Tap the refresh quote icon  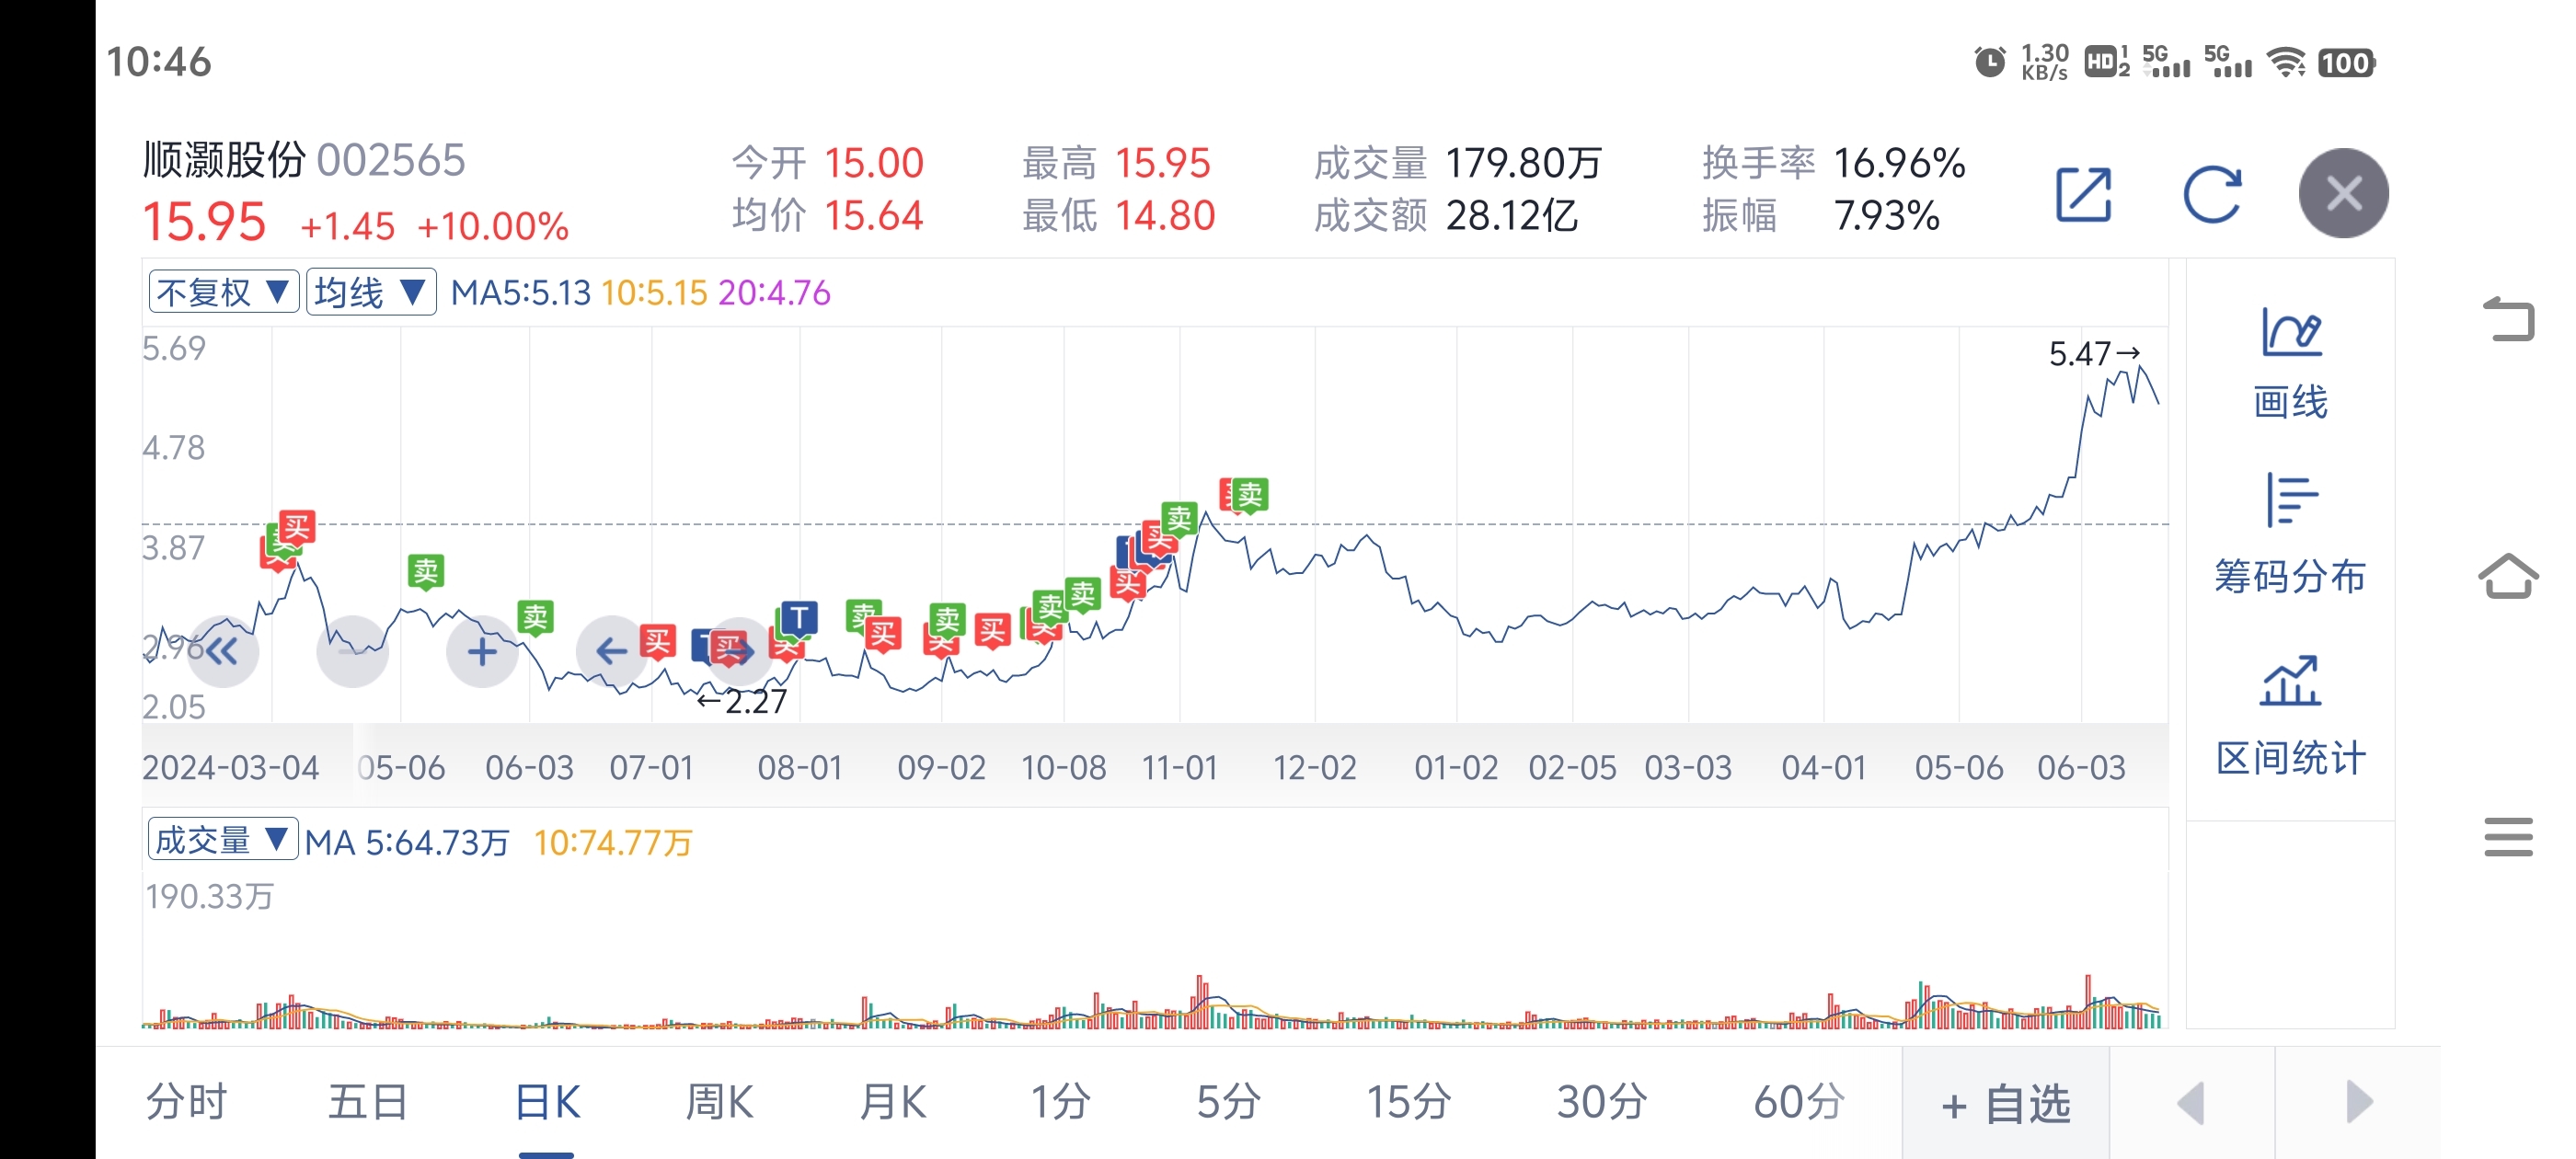[2212, 194]
